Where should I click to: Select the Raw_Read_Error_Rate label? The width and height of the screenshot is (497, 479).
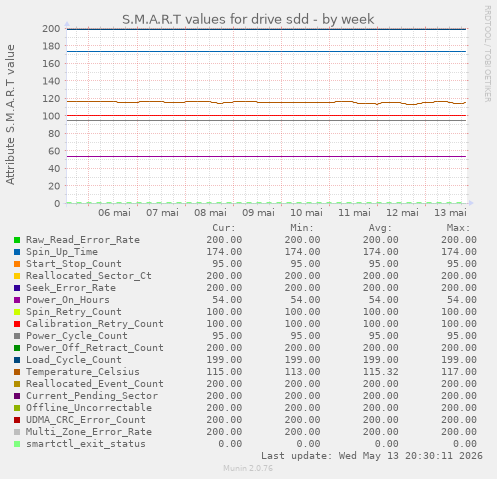[x=83, y=240]
